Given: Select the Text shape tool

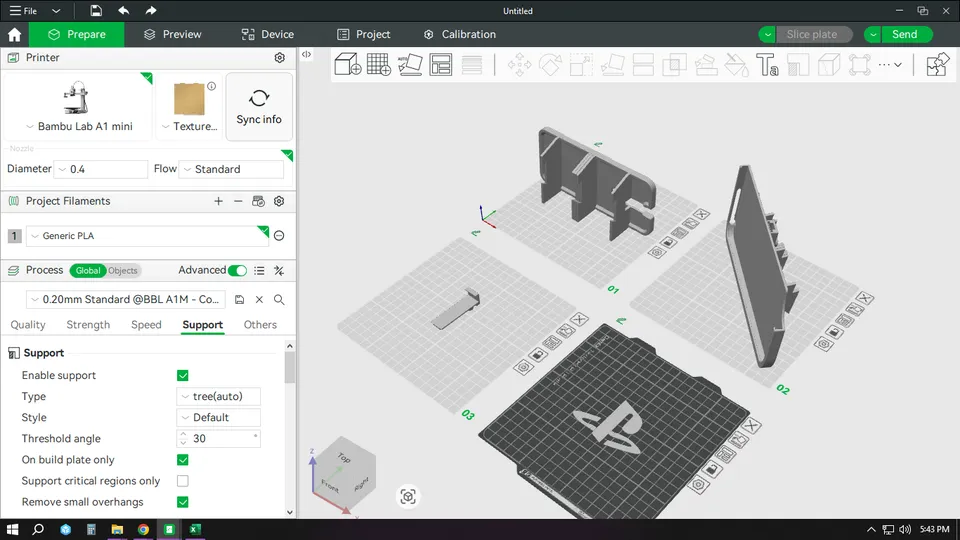Looking at the screenshot, I should [767, 64].
